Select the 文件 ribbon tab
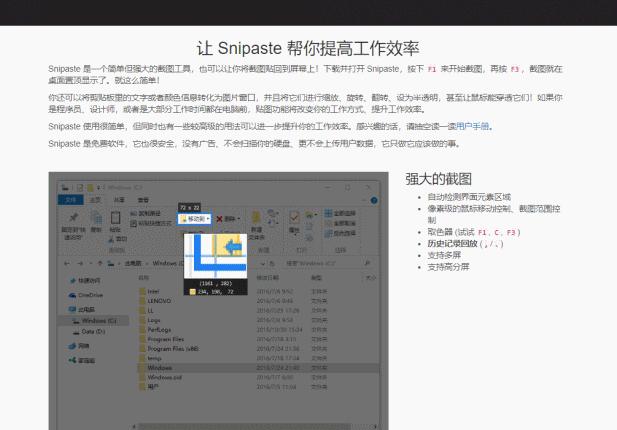617x430 pixels. coord(71,200)
